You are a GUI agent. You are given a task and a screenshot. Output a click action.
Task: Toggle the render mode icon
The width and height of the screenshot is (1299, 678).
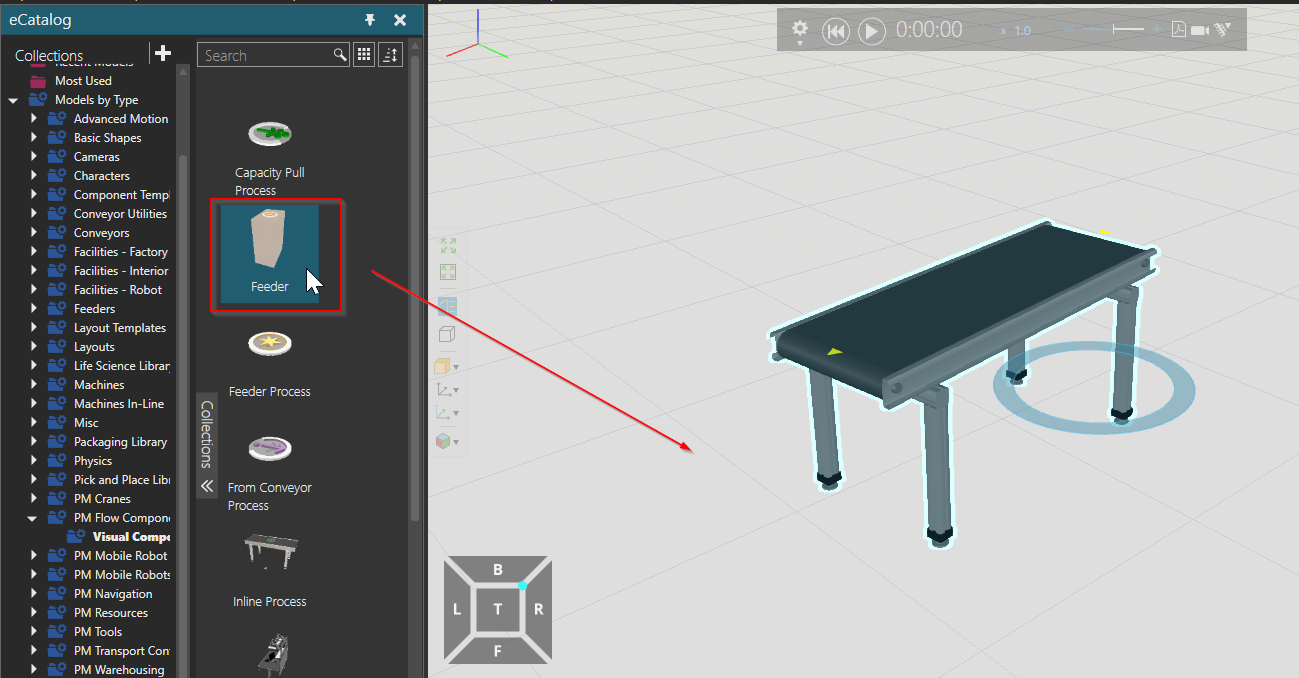point(447,306)
